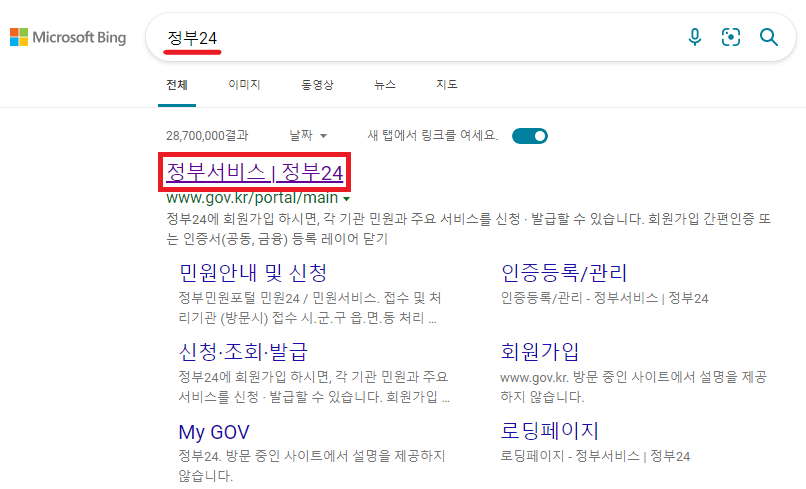Click the Microsoft Bing logo
Viewport: 806px width, 489px height.
[x=68, y=37]
